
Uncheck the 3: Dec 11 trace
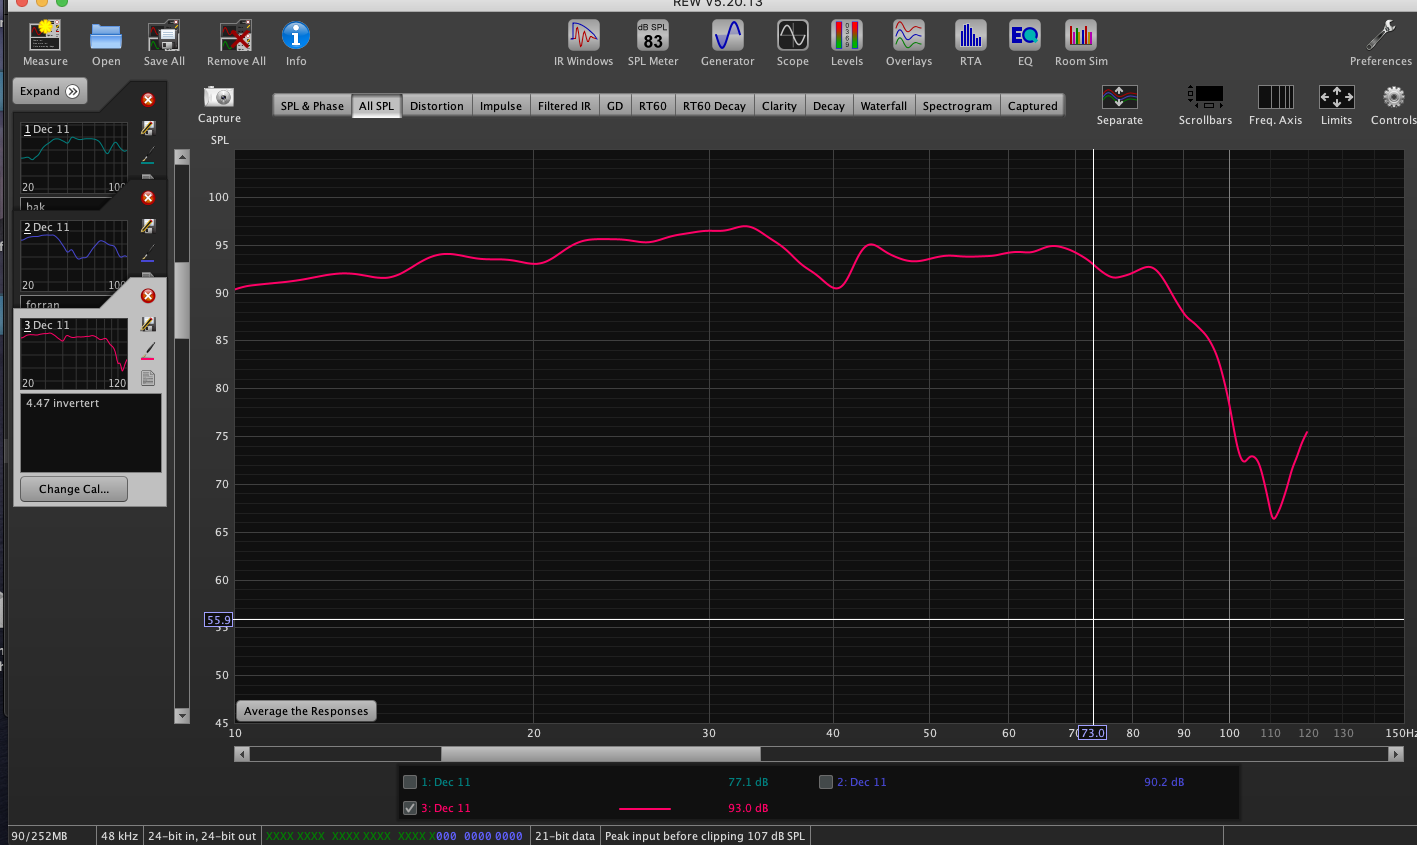(410, 808)
